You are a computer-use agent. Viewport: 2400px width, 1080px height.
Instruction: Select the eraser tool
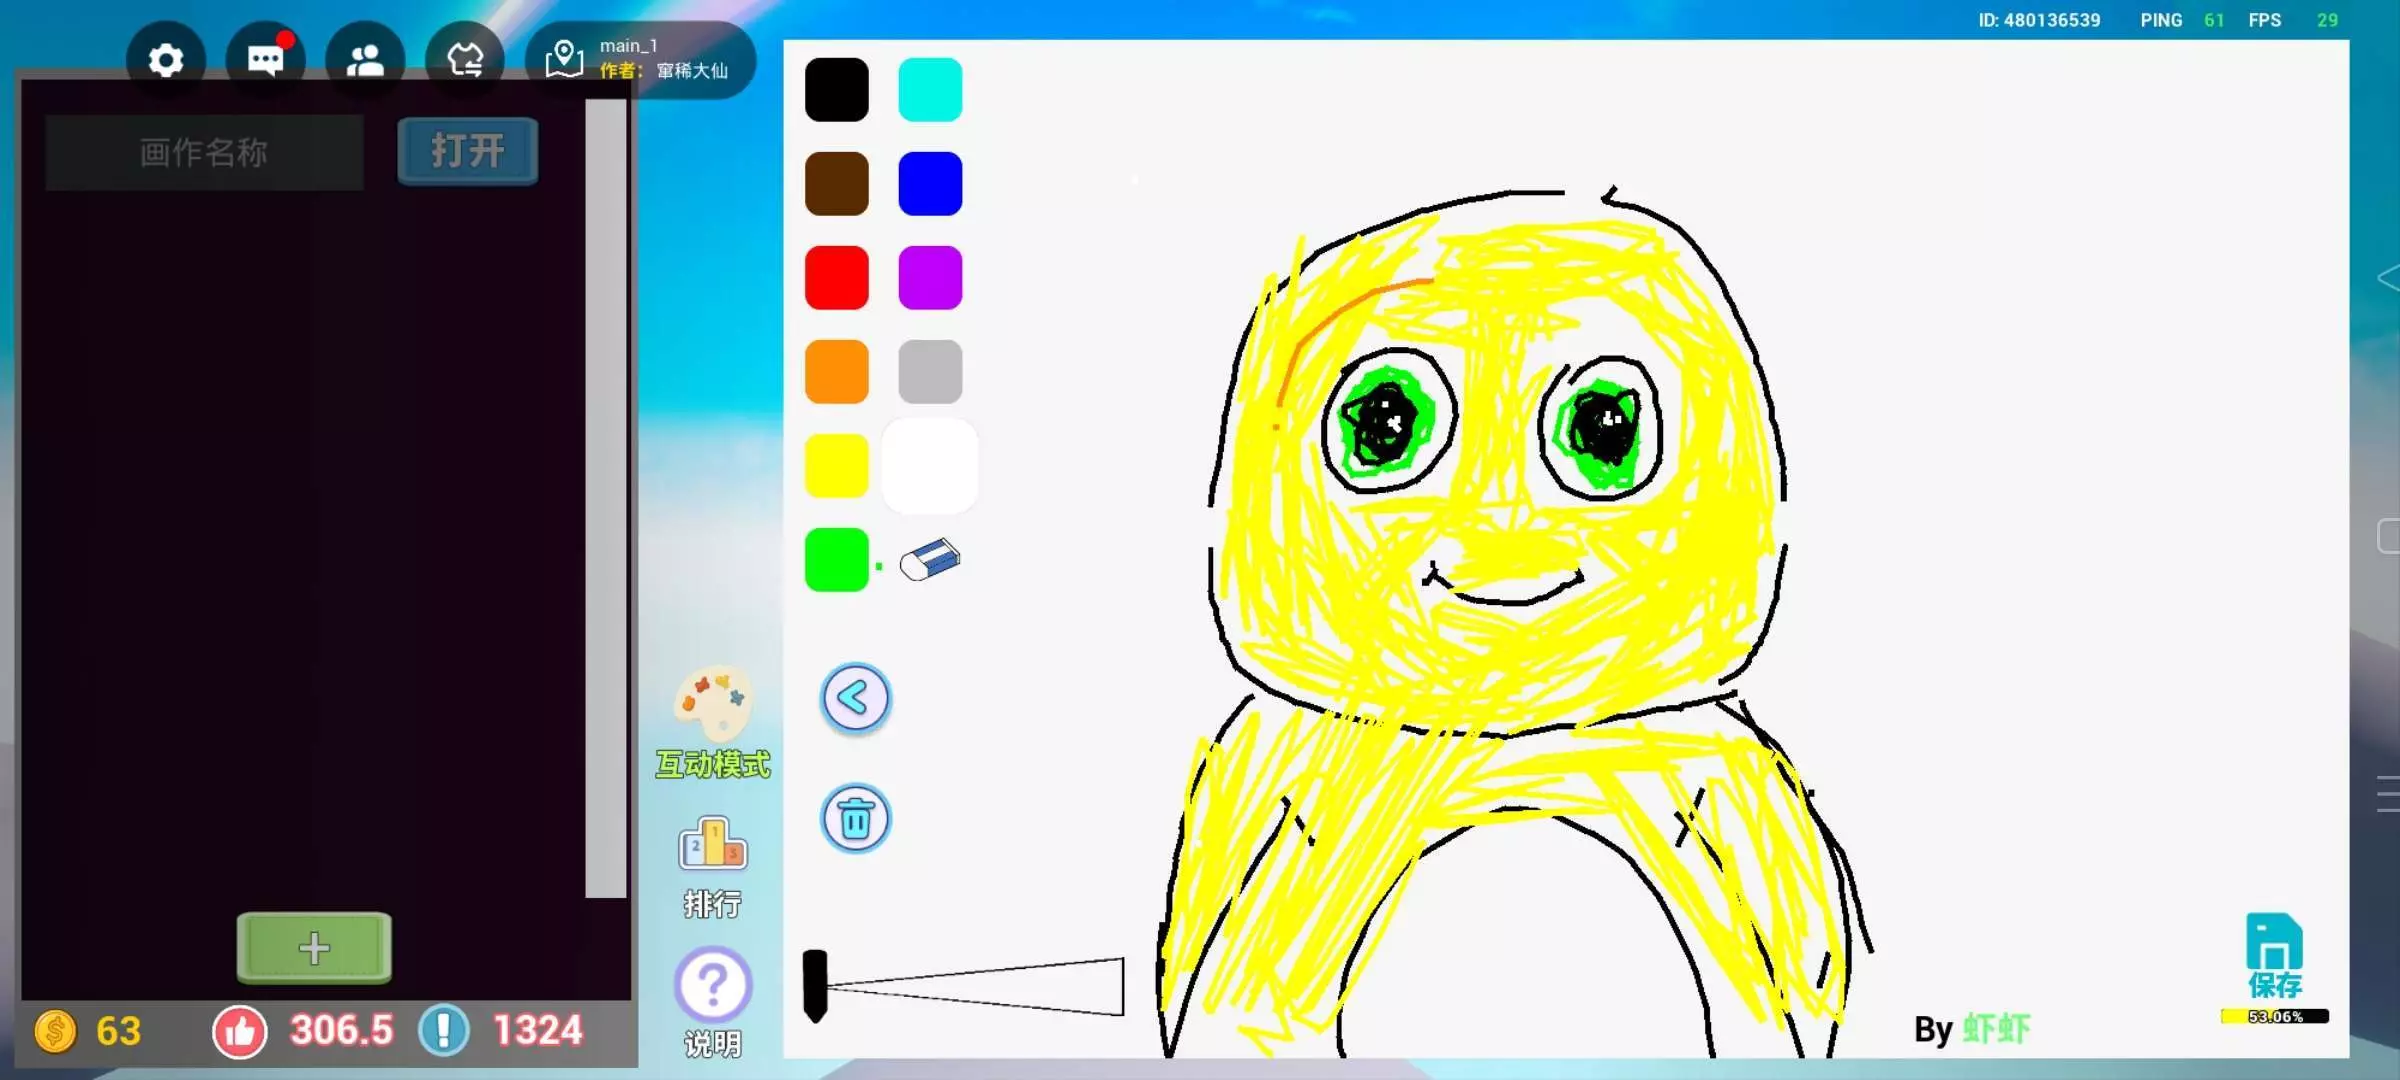click(930, 560)
